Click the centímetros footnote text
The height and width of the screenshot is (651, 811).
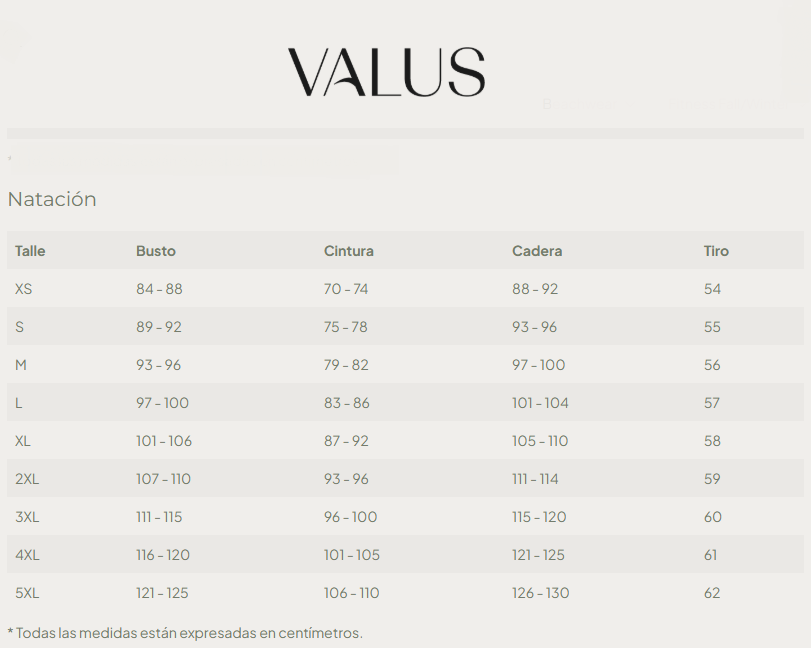pos(185,633)
